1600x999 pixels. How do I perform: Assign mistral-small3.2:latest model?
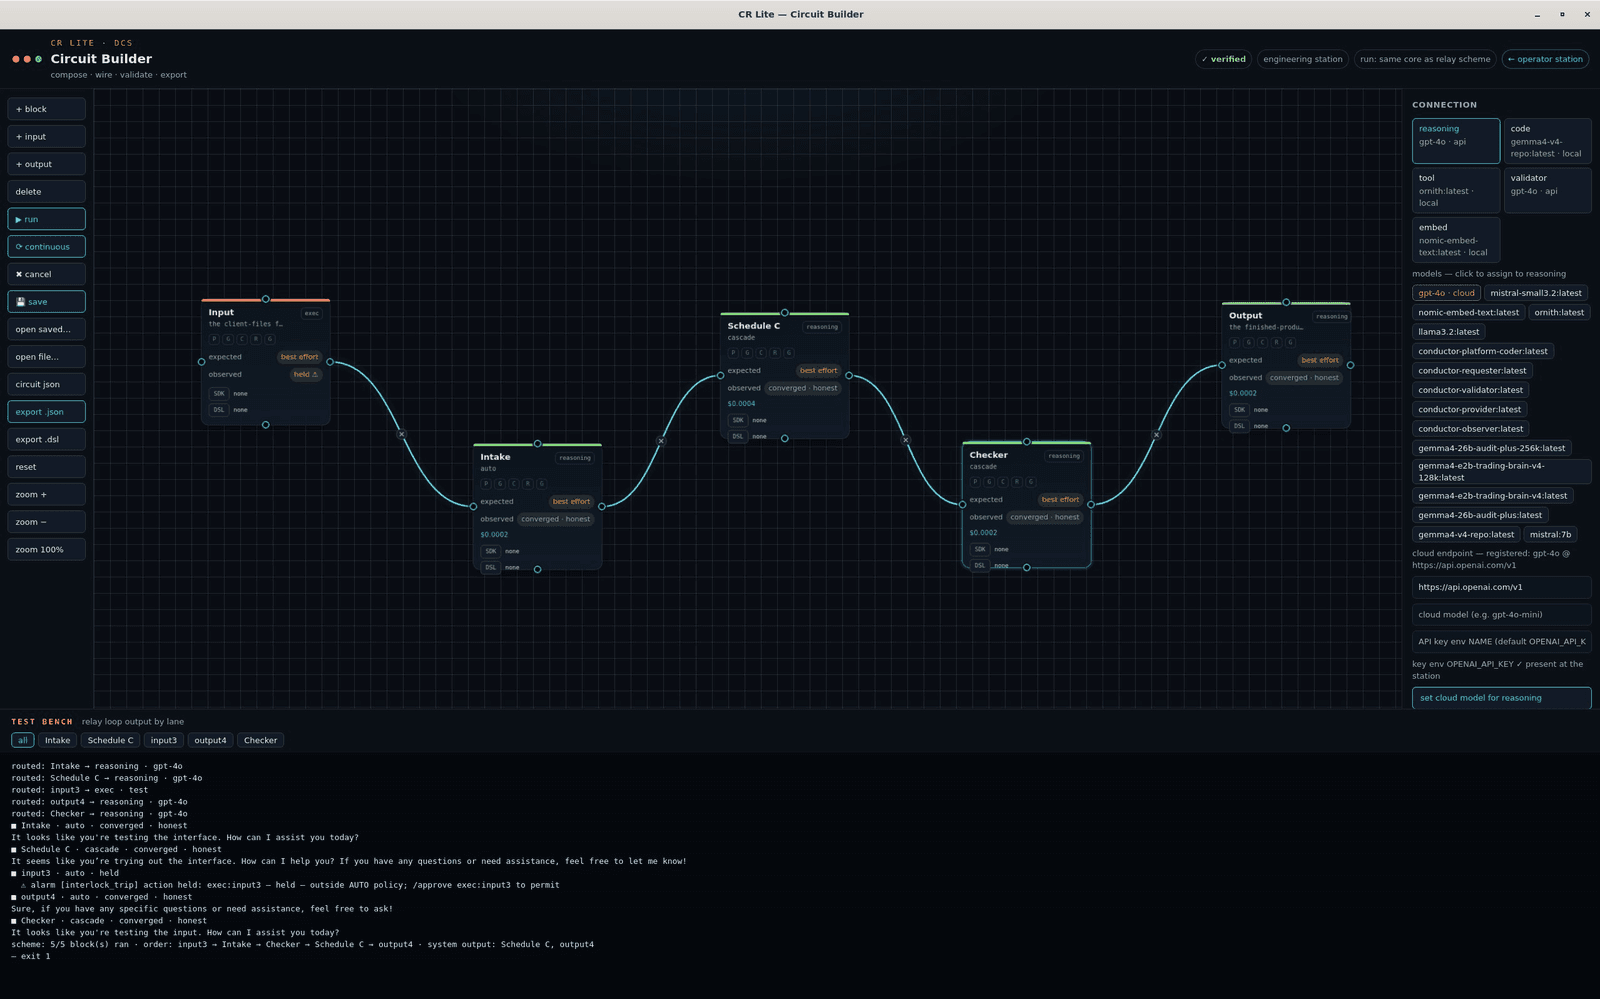click(1536, 293)
